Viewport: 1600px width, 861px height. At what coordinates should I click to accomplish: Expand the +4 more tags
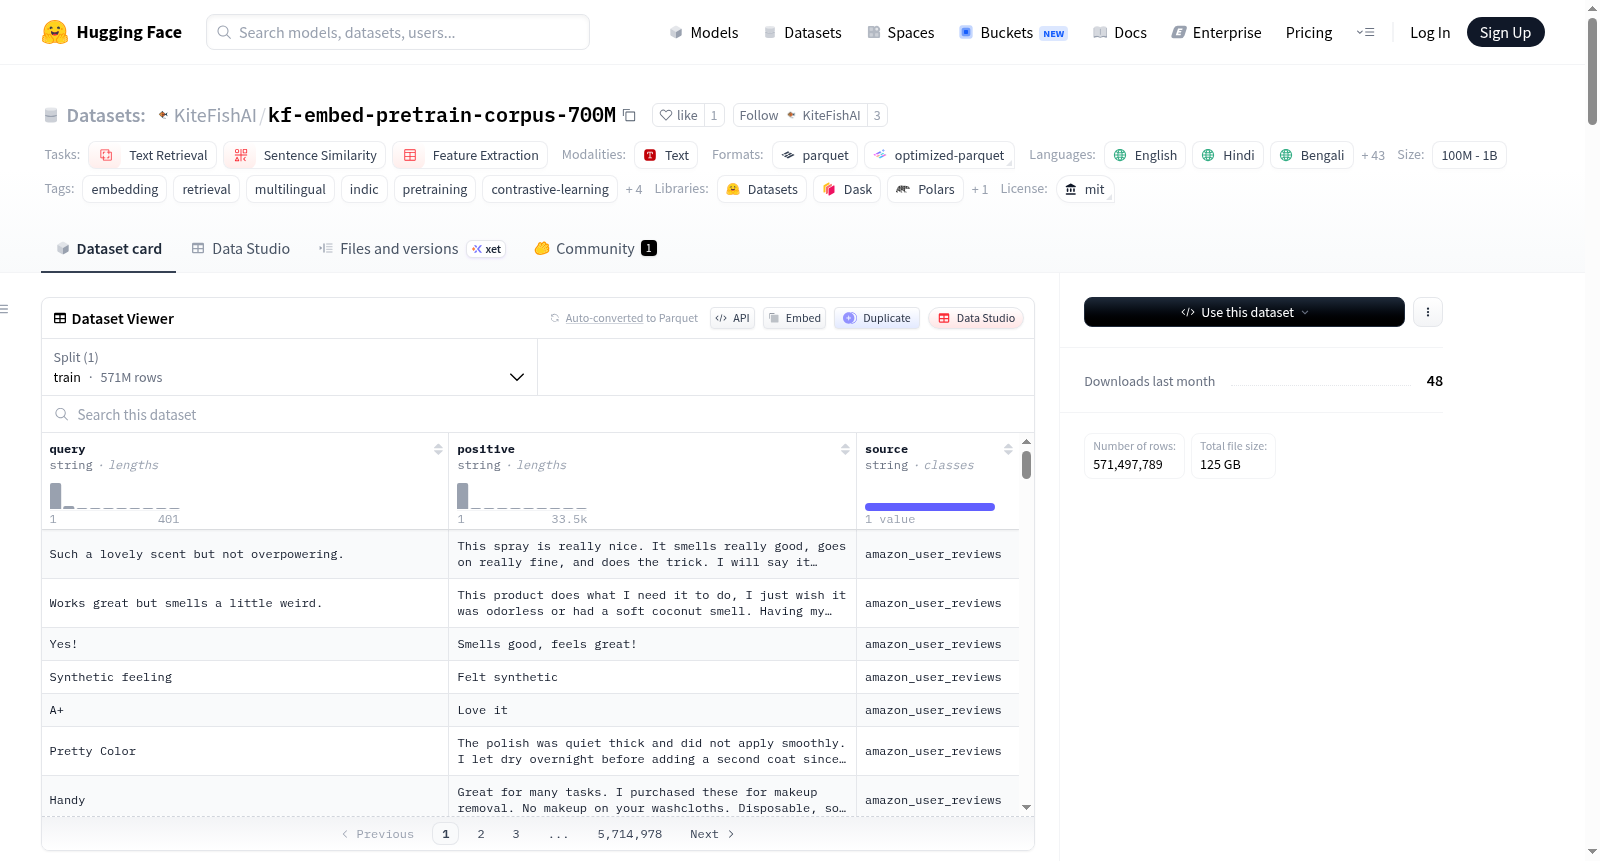click(634, 189)
